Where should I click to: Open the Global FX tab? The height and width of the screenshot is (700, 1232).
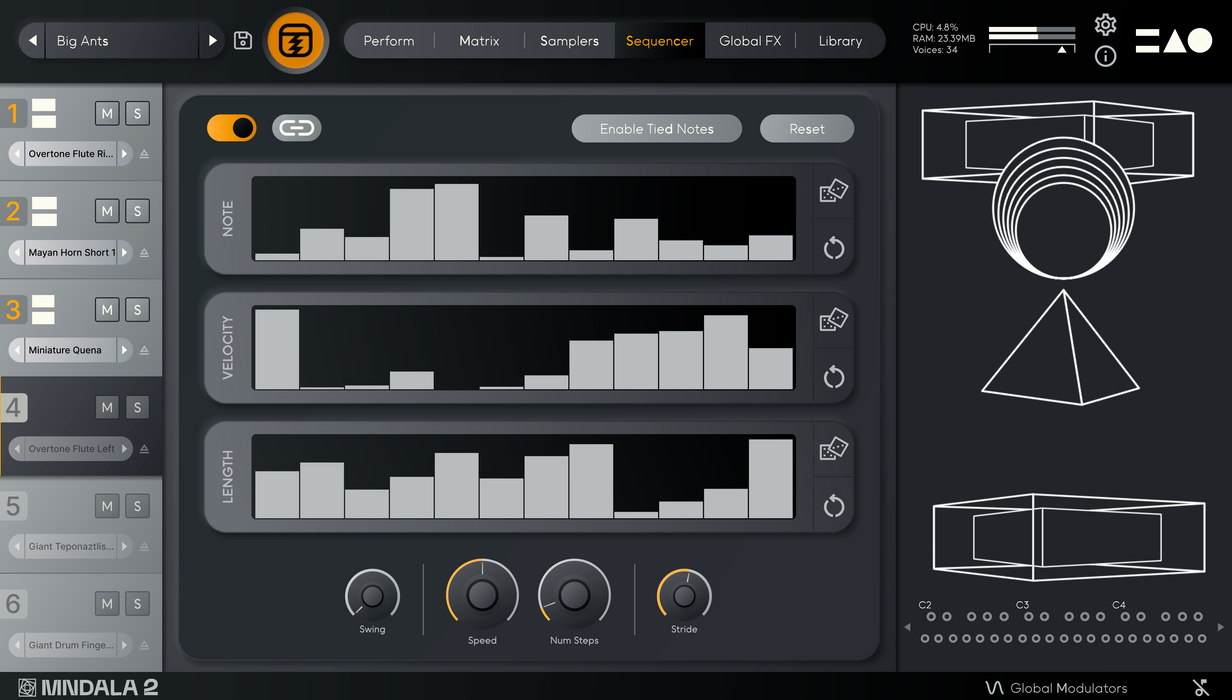(x=750, y=41)
